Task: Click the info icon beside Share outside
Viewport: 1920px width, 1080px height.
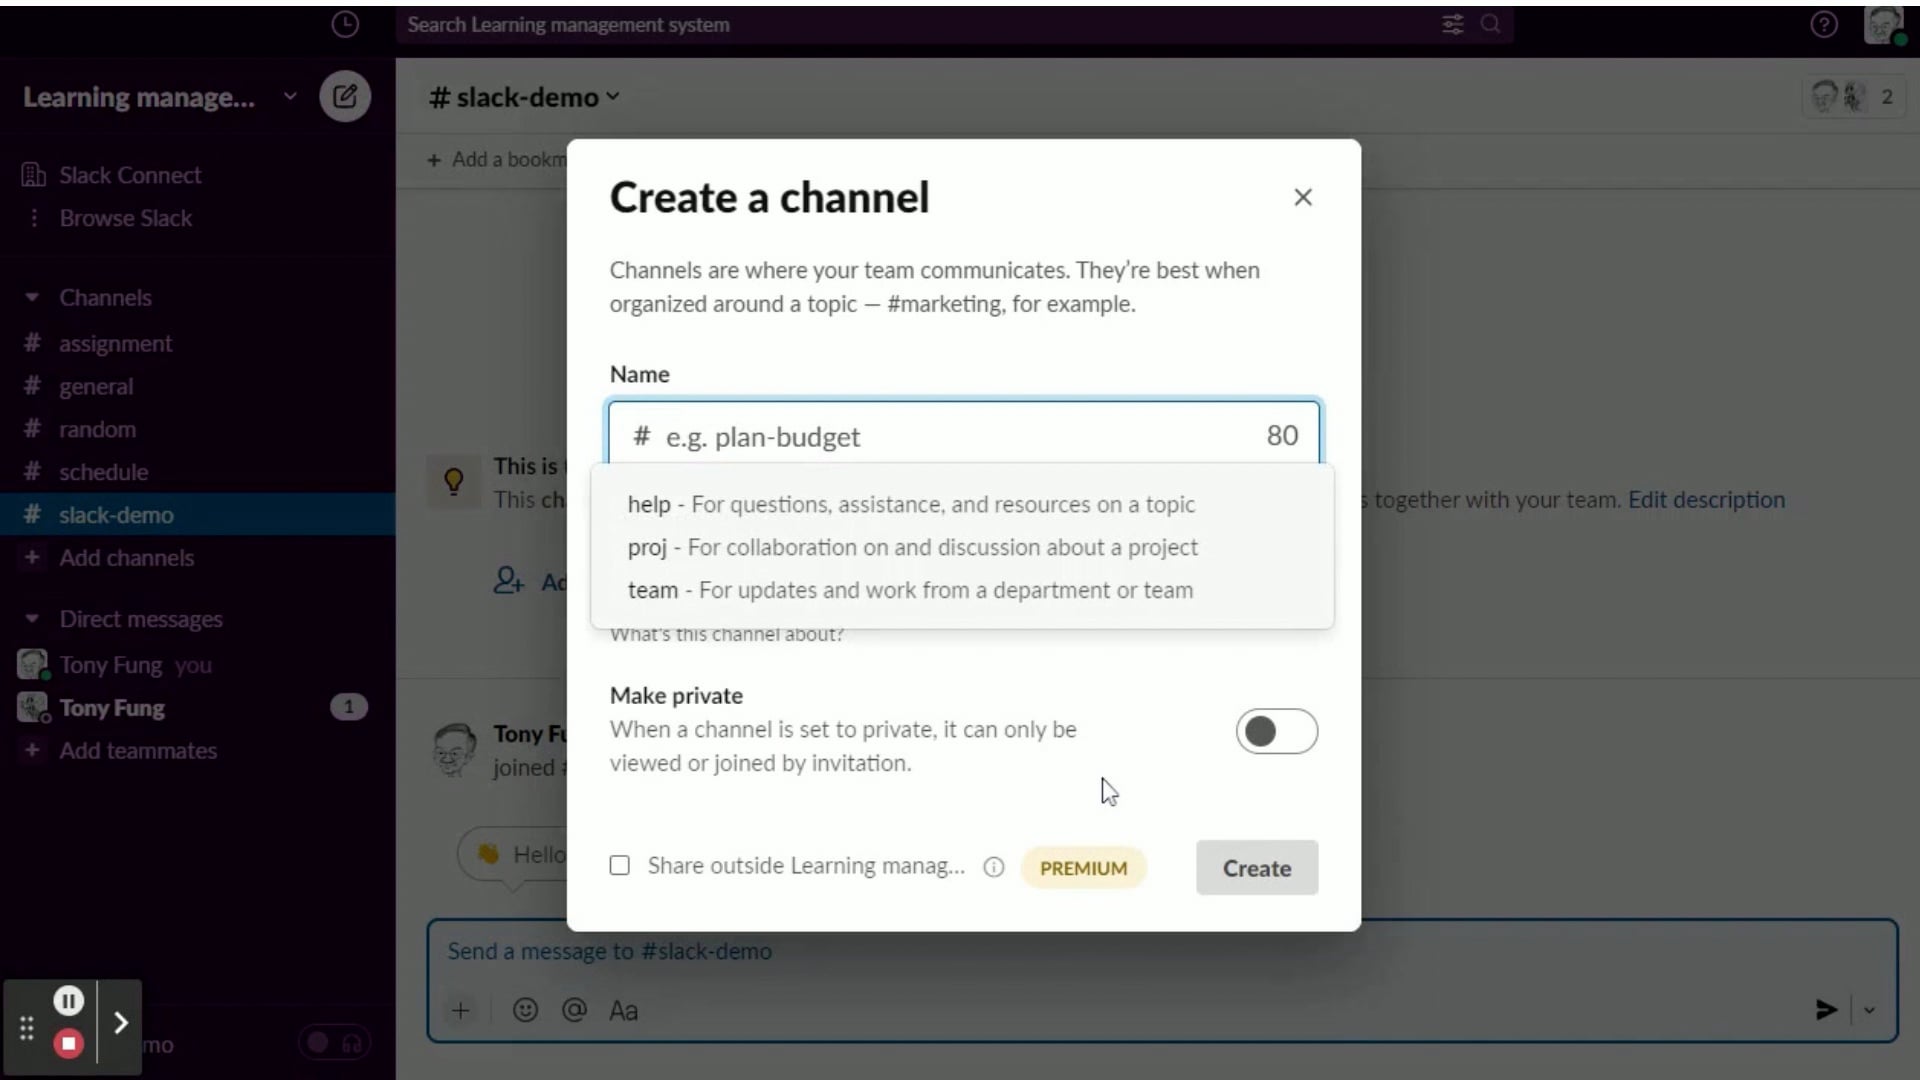Action: coord(993,867)
